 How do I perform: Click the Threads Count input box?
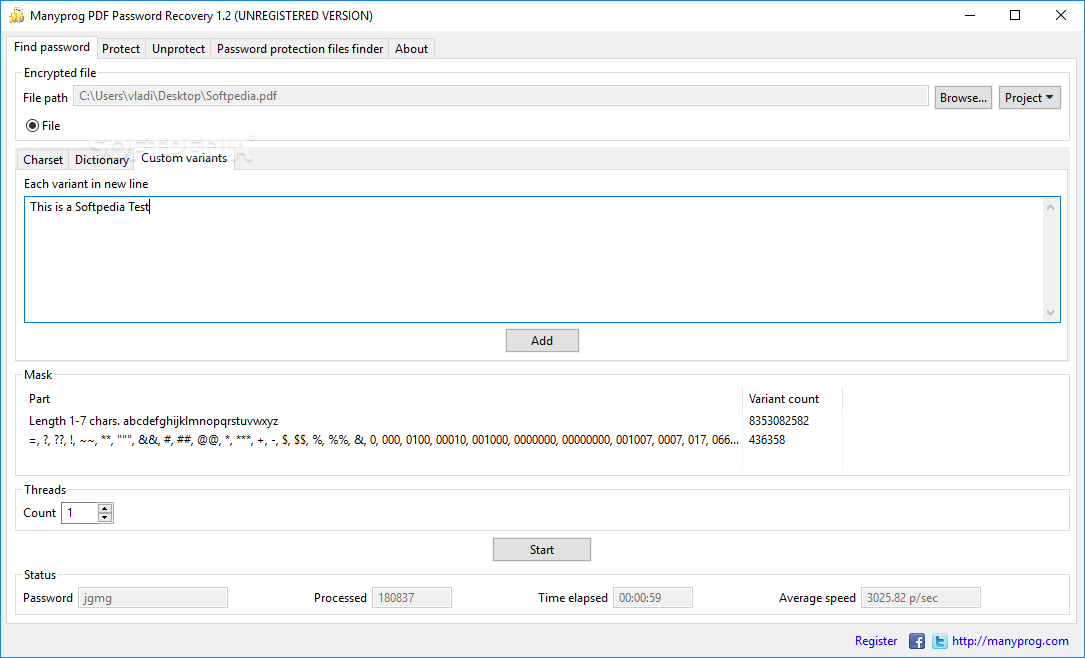pyautogui.click(x=80, y=513)
